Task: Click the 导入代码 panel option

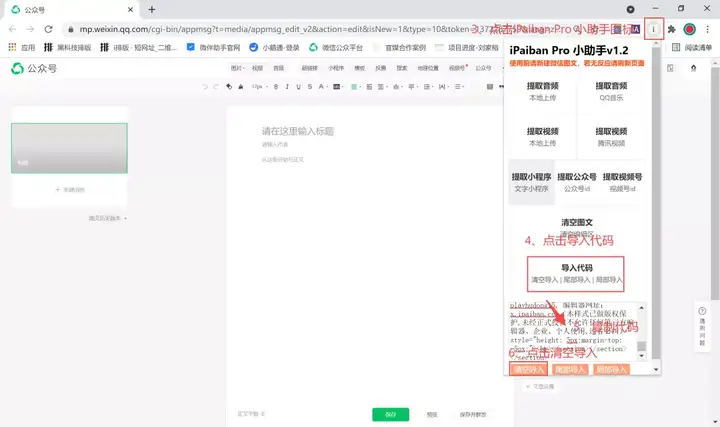Action: (576, 274)
